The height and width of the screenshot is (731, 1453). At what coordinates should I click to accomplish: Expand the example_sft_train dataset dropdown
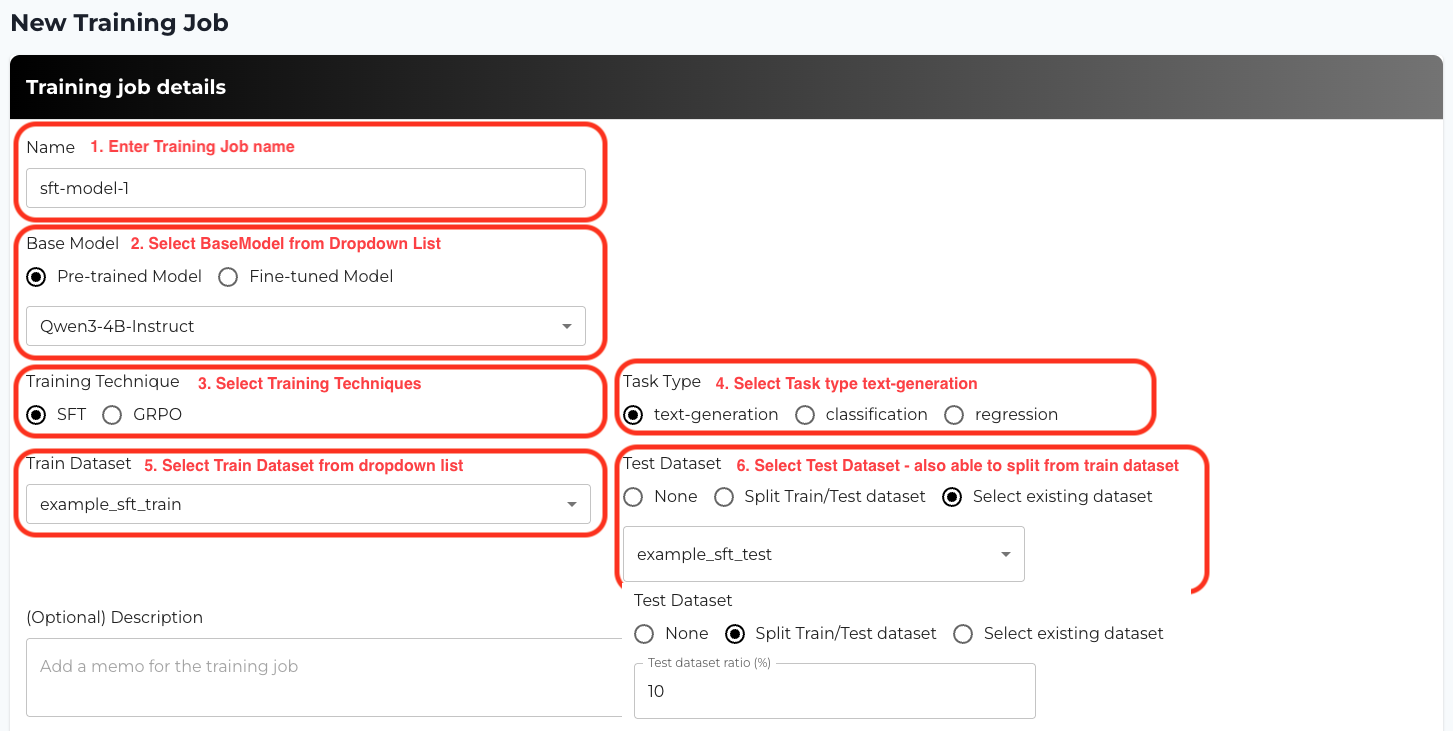307,504
